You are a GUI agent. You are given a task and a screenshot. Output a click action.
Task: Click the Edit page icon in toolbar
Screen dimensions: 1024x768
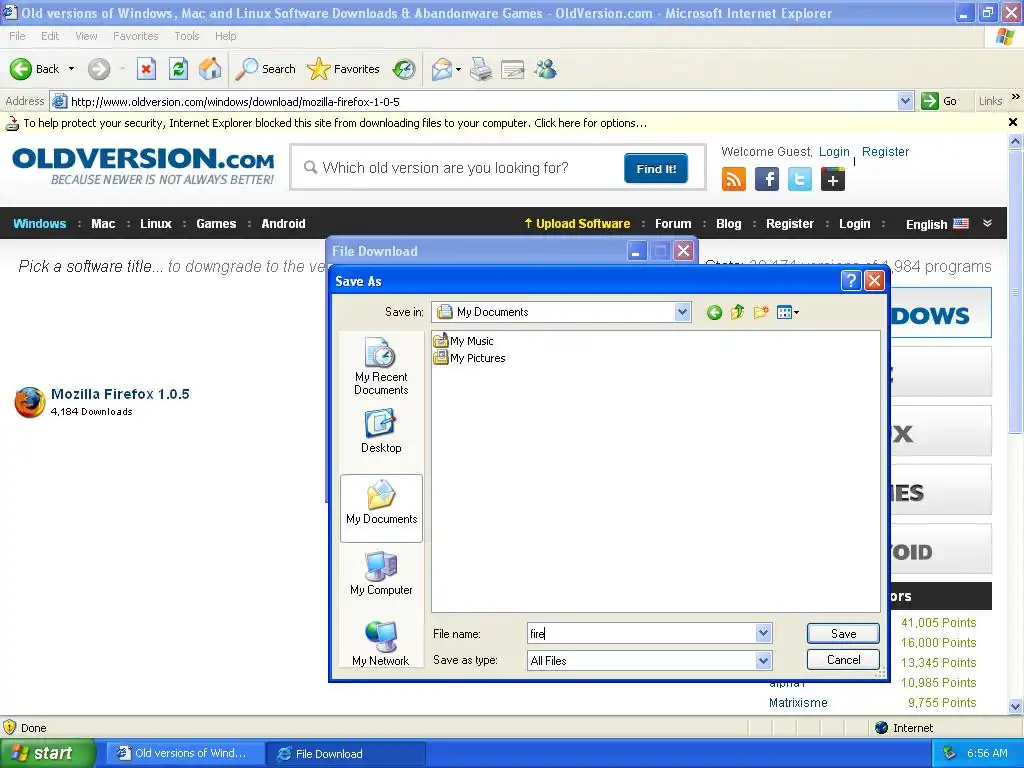(513, 69)
